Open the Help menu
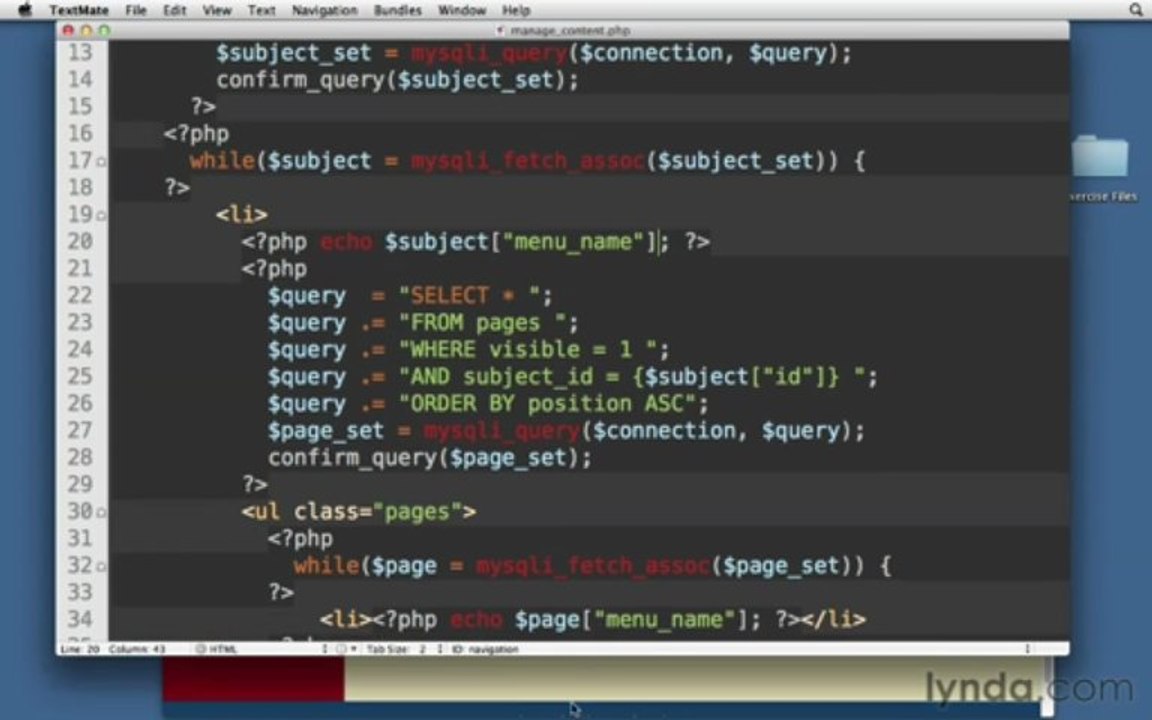 [516, 10]
